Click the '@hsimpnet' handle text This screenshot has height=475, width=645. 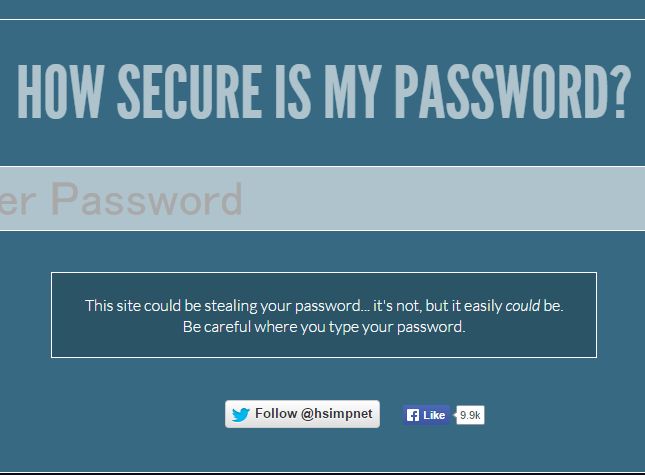click(336, 414)
